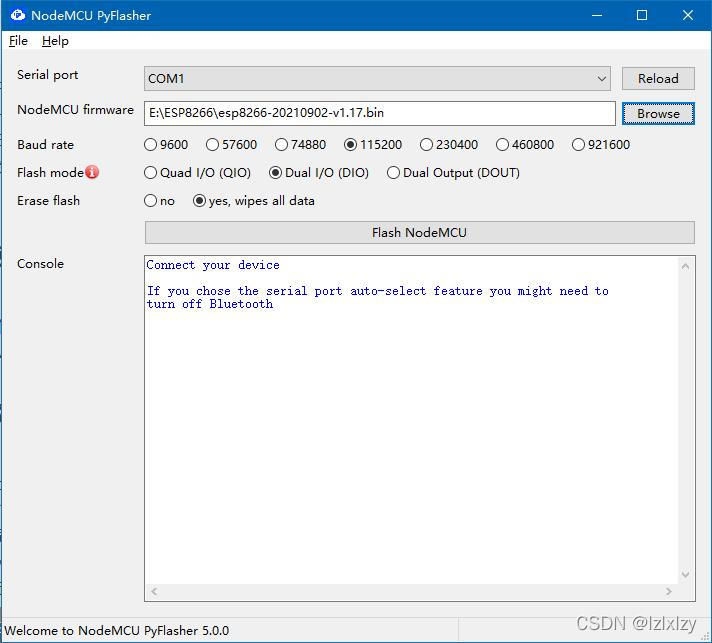Viewport: 712px width, 643px height.
Task: Click the console scroll right arrow
Action: (668, 591)
